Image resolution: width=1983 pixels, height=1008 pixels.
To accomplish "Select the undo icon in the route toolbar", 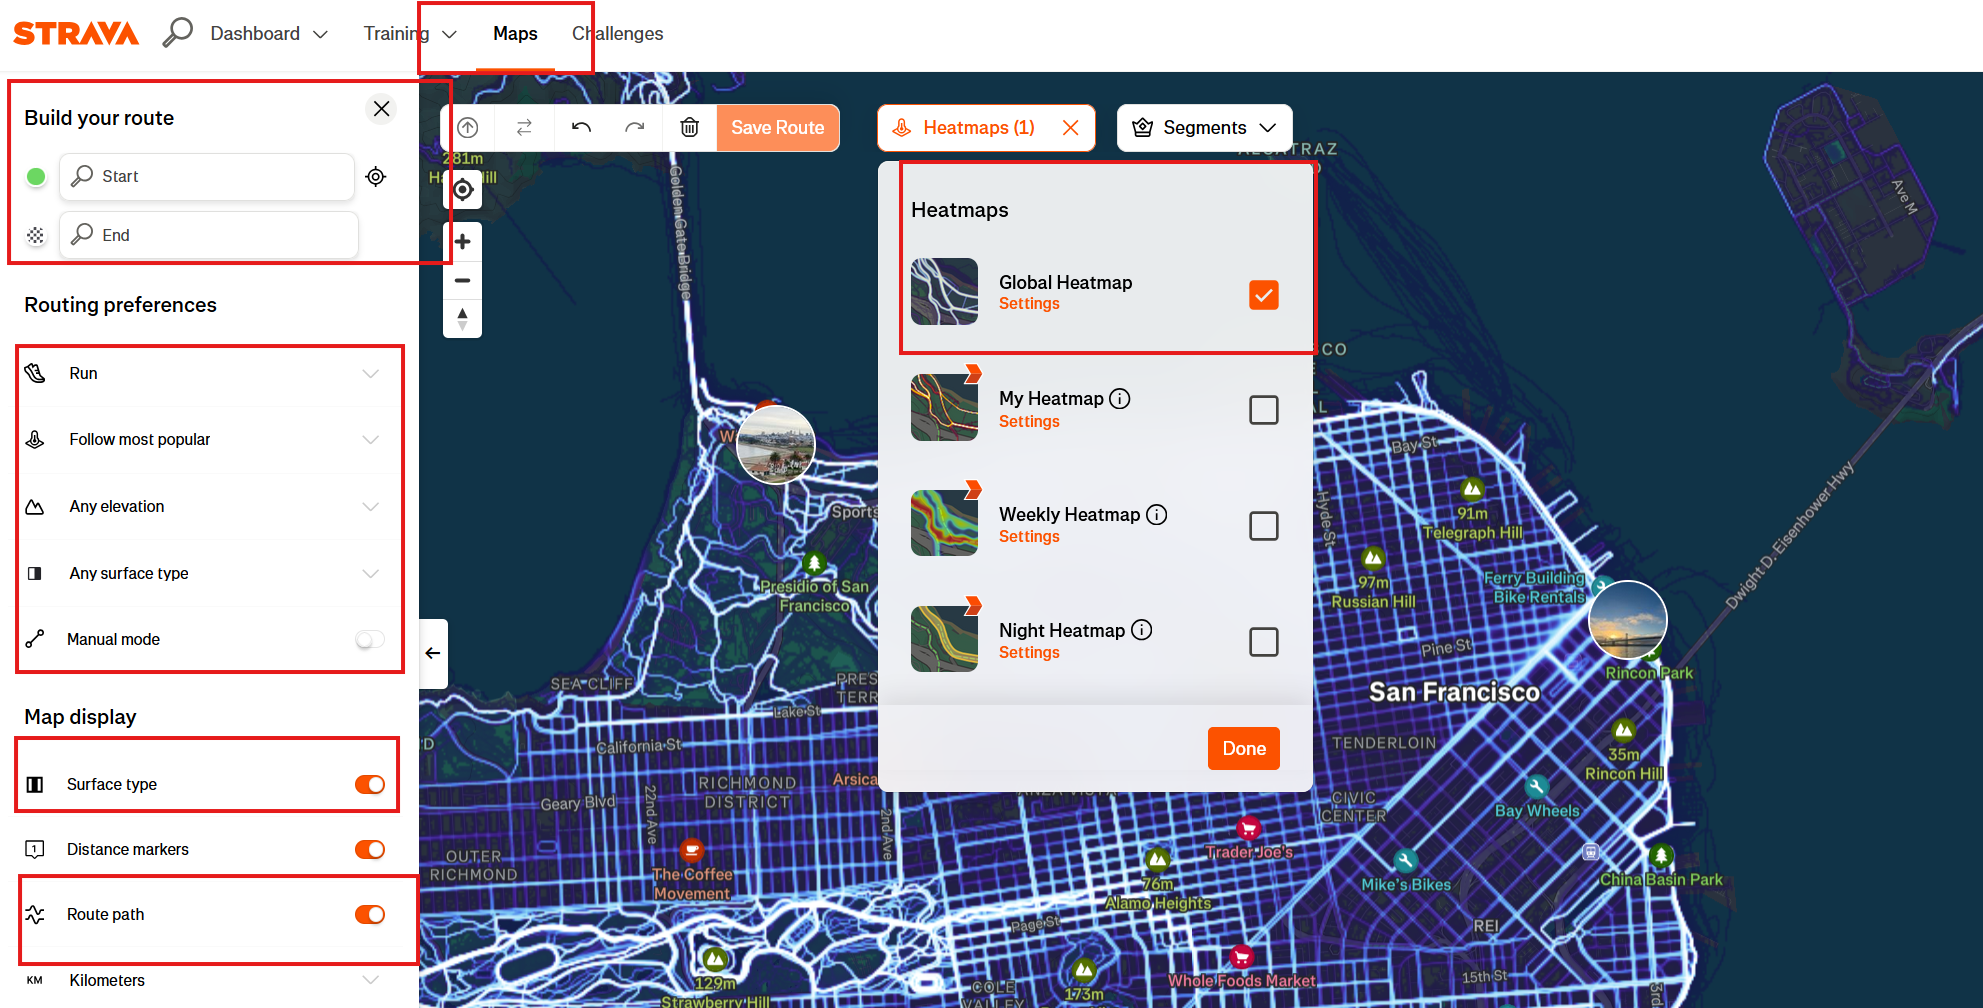I will coord(581,127).
